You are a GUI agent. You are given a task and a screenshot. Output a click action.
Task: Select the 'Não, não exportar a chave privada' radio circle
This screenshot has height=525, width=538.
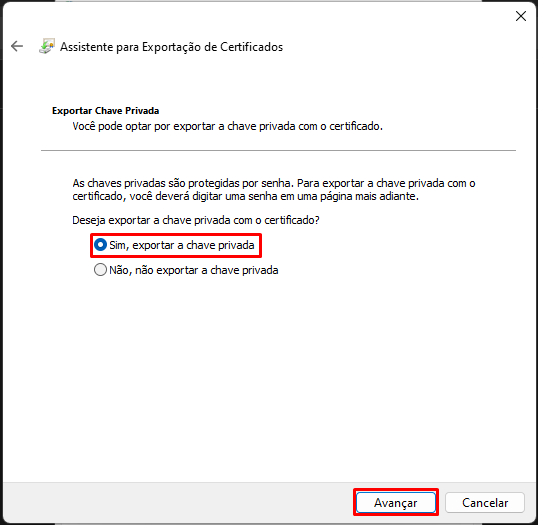tap(100, 270)
